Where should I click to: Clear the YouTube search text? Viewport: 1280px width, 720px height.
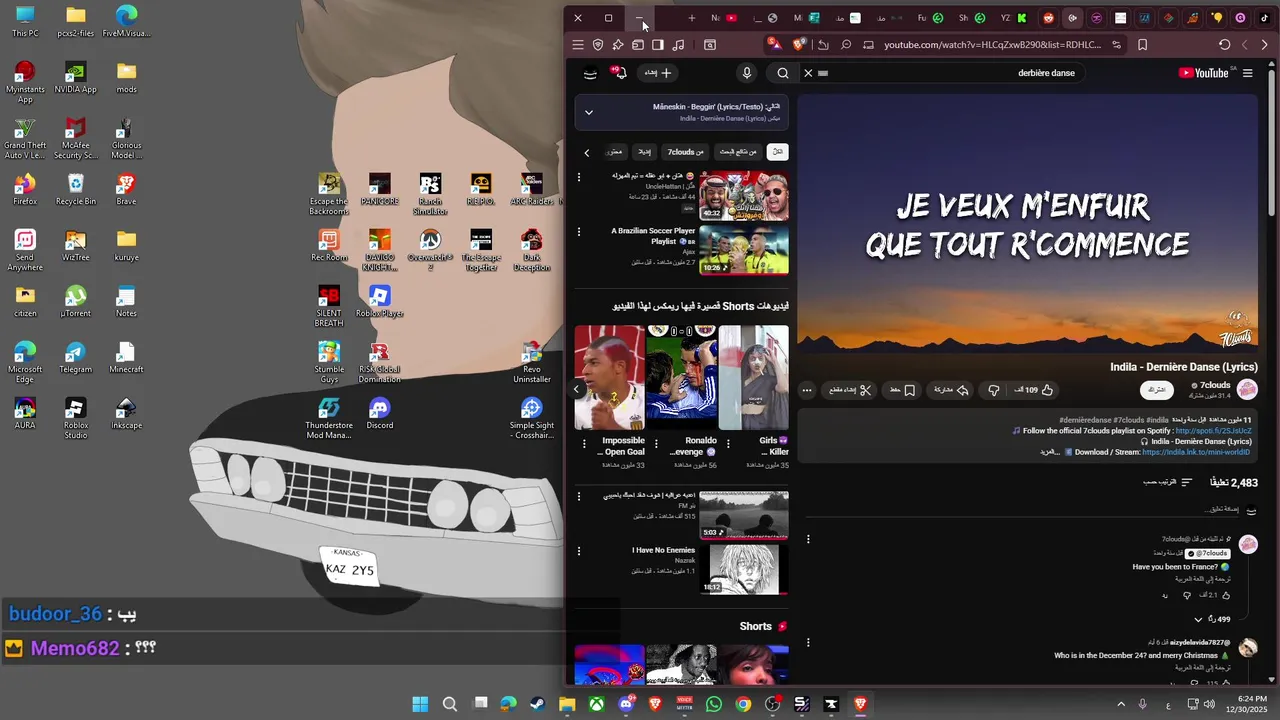click(808, 73)
